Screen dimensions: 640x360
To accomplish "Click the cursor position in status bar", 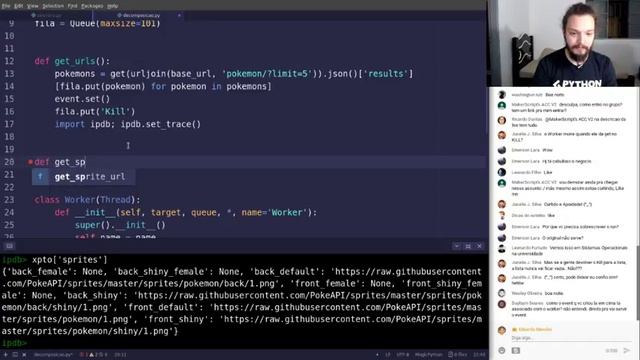I will coord(120,355).
